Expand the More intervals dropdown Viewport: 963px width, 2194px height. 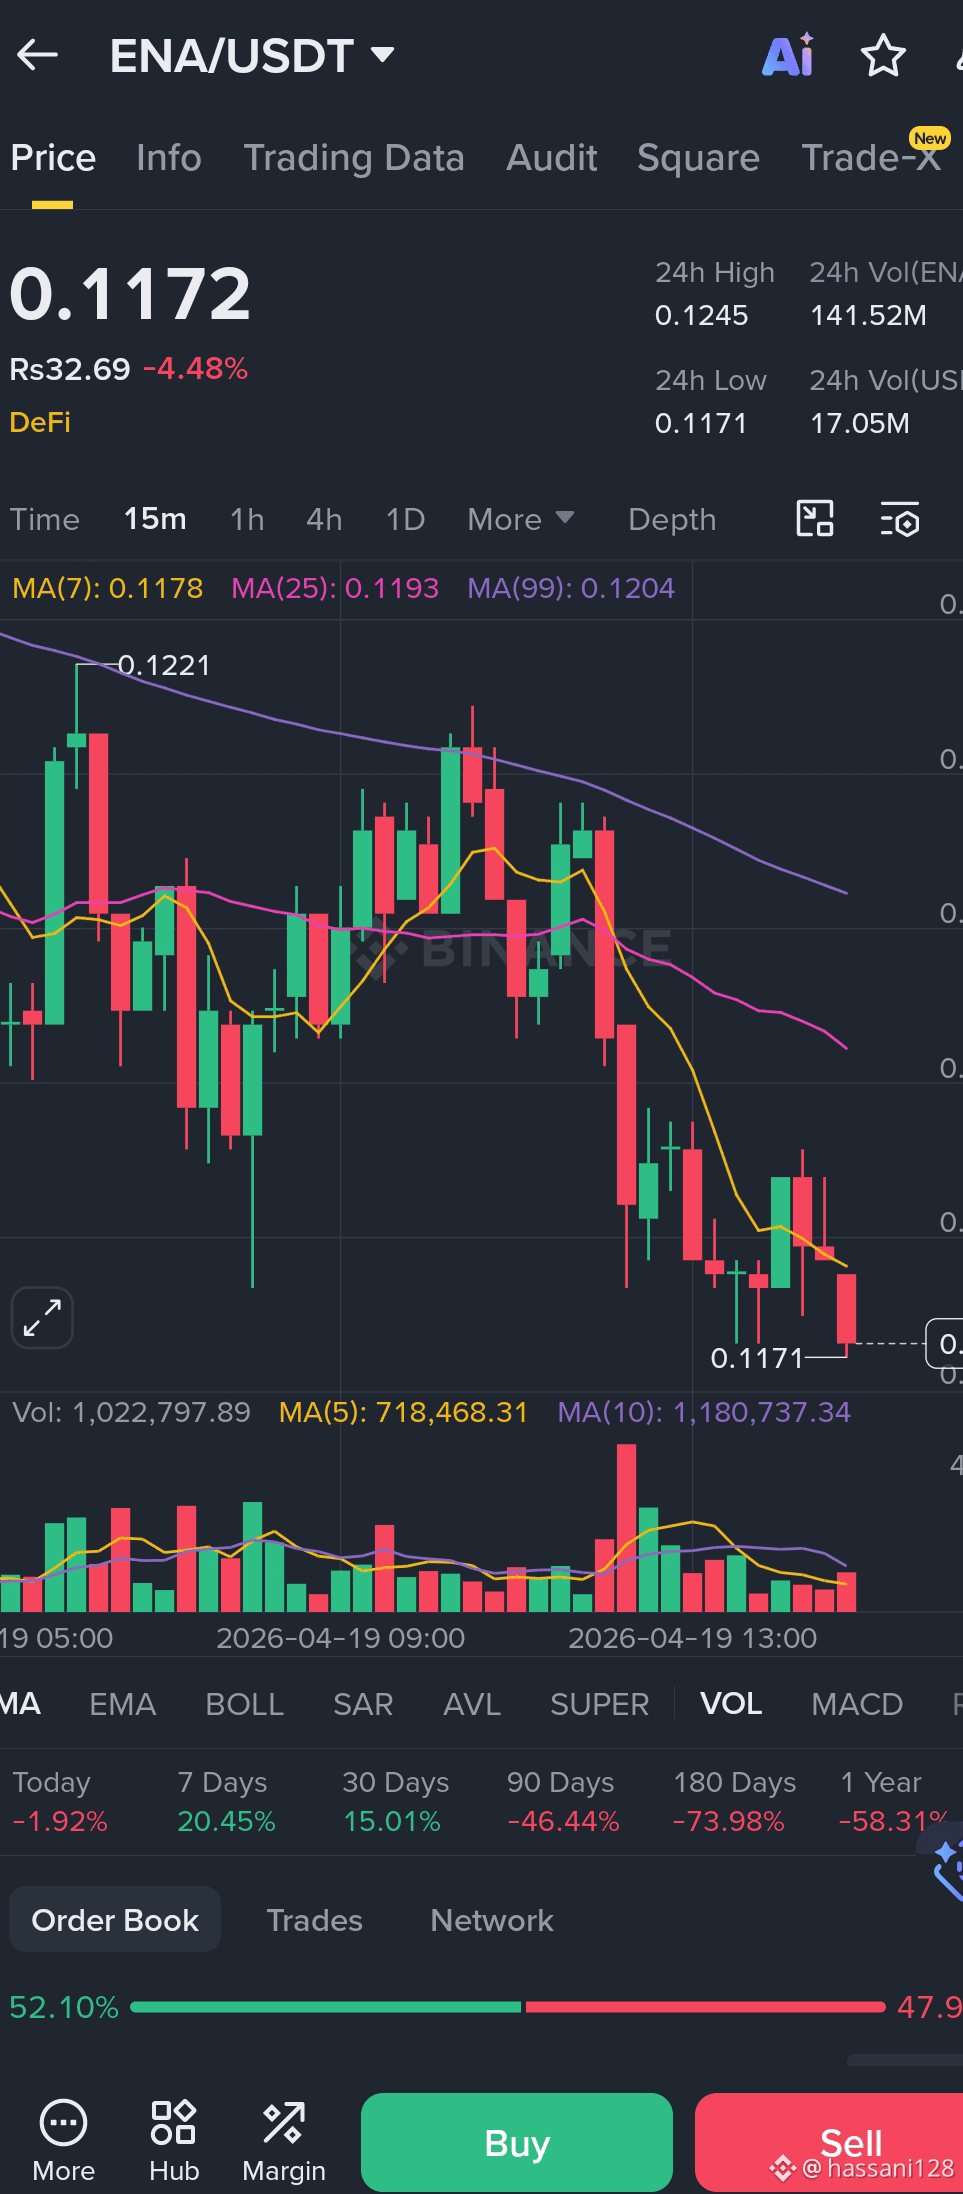521,520
